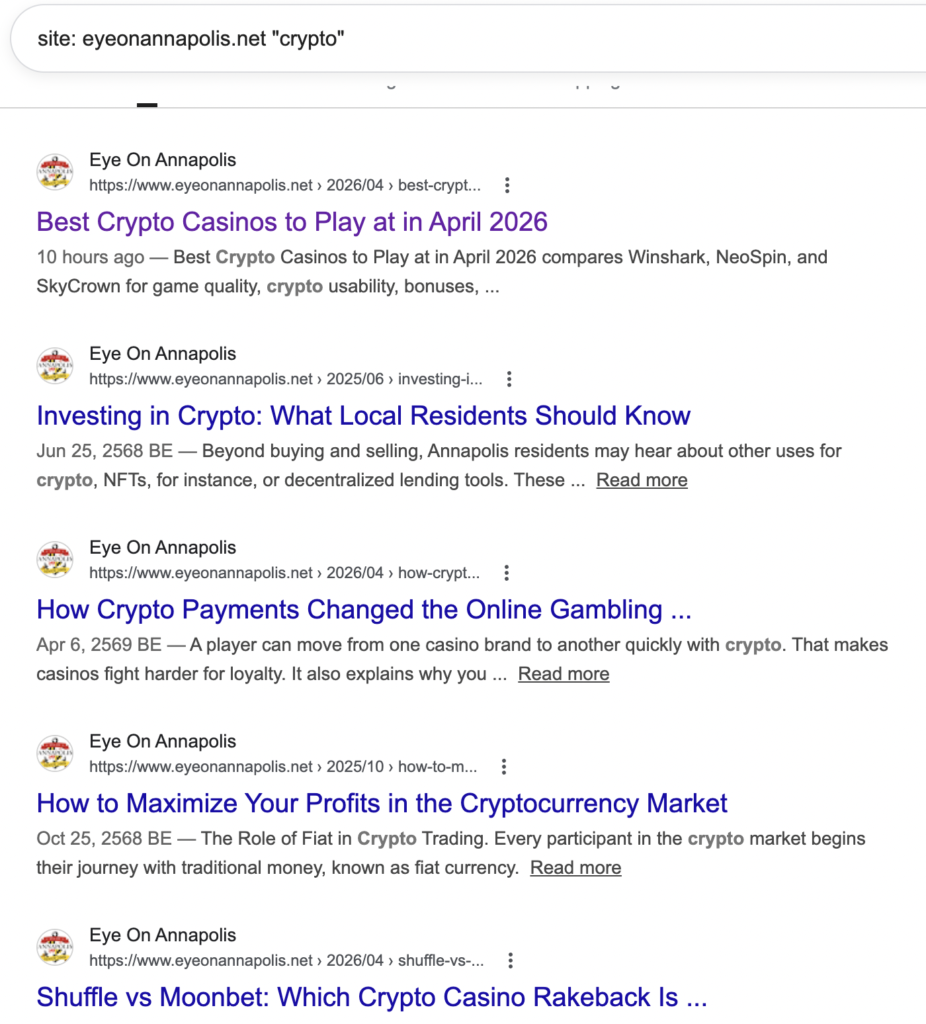Click "Read more" under the Crypto Payments snippet
The image size is (926, 1024).
click(x=563, y=674)
